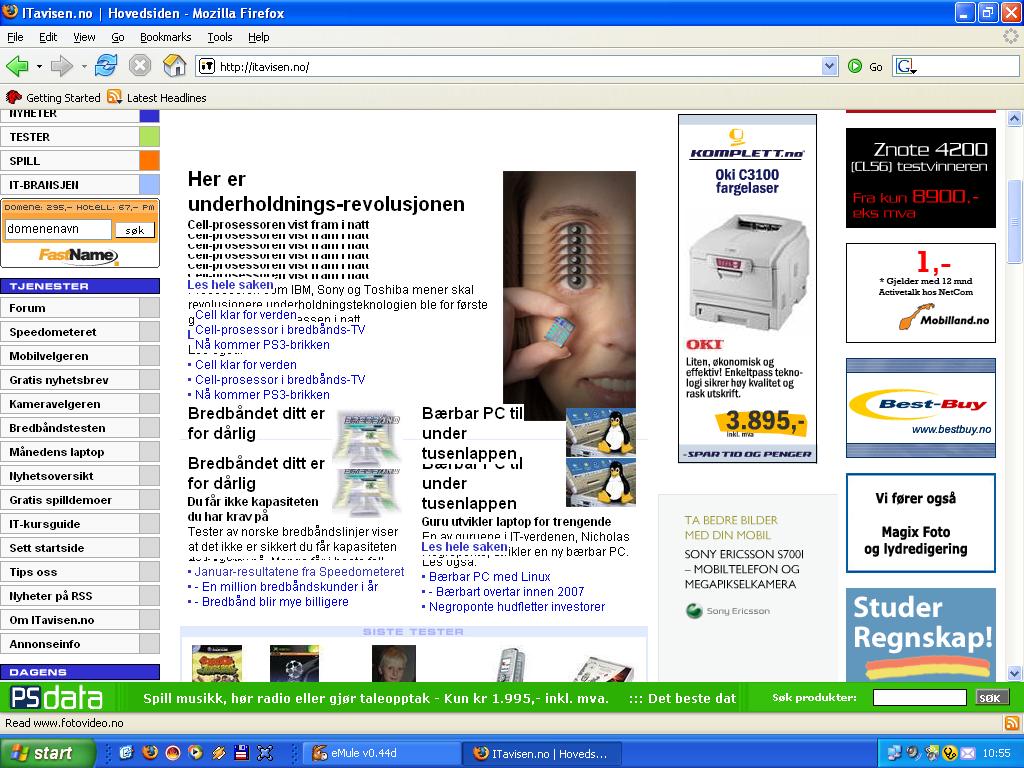Open the Speedometeret link in sidebar
Viewport: 1024px width, 768px height.
click(80, 332)
